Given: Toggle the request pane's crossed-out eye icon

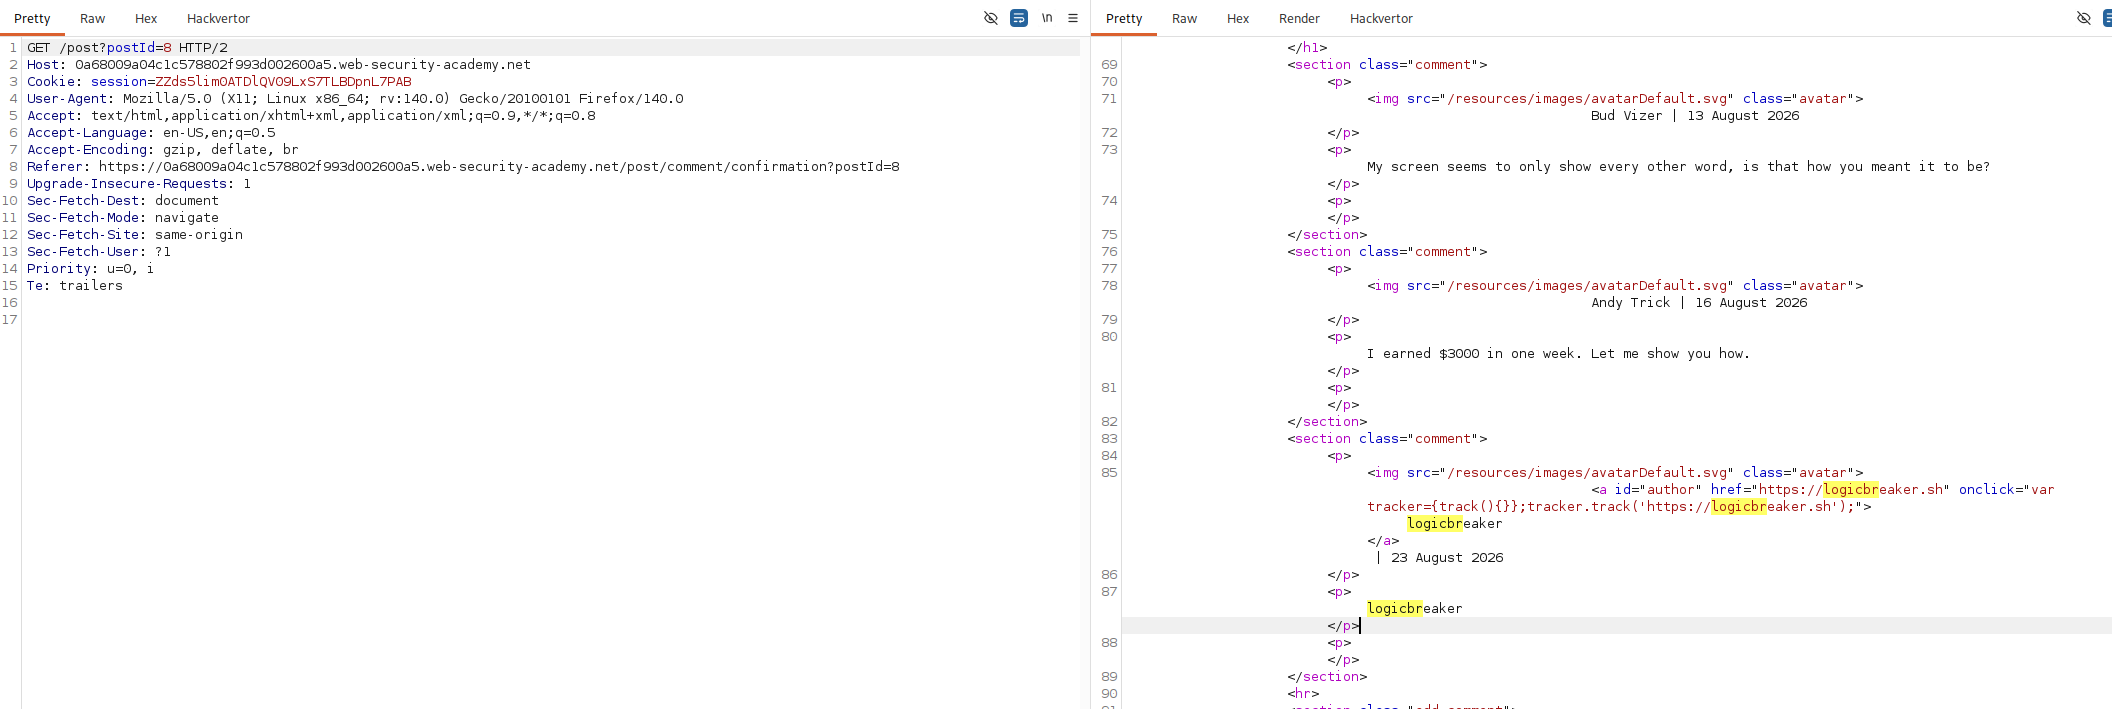Looking at the screenshot, I should pyautogui.click(x=991, y=18).
